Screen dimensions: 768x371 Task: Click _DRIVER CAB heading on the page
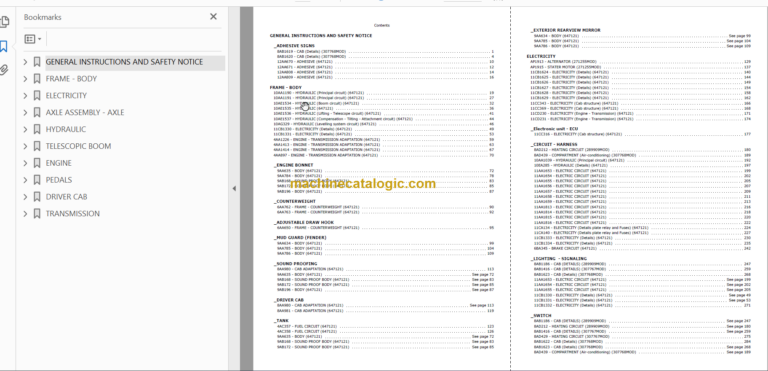point(288,300)
